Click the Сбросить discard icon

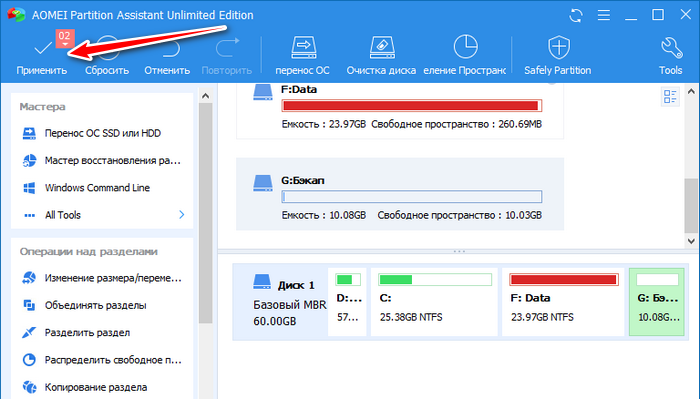107,47
